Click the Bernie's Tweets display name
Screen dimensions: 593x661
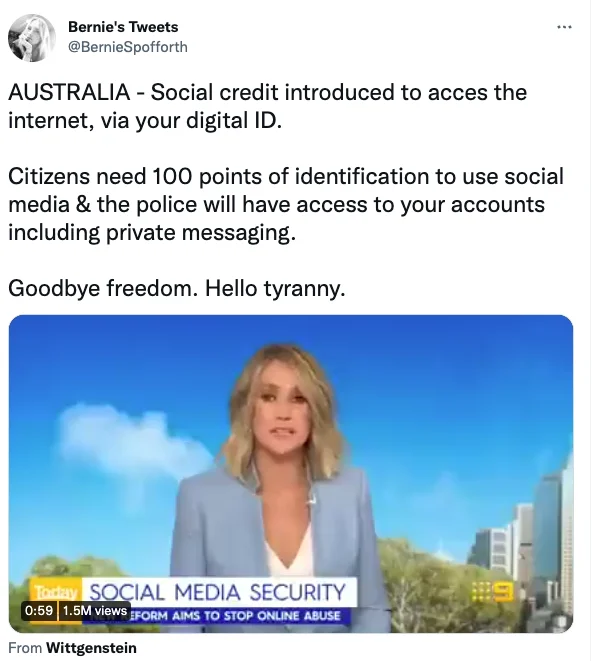pos(123,27)
